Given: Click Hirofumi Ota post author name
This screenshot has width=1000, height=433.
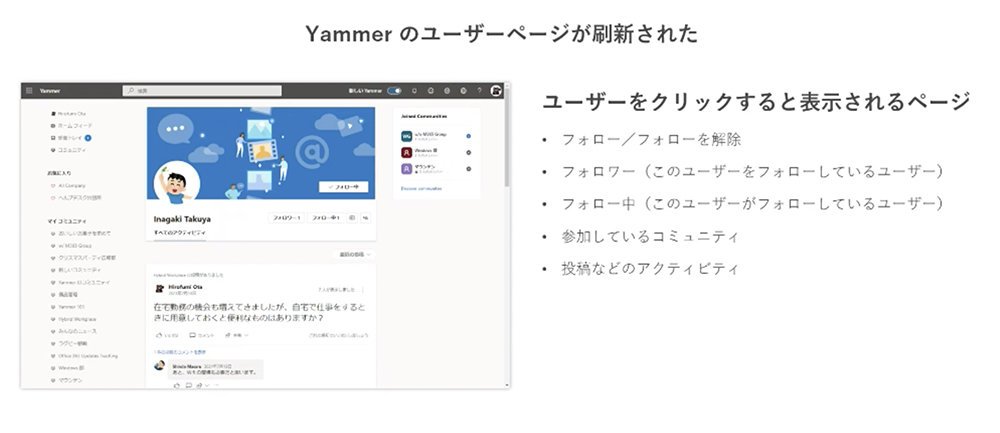Looking at the screenshot, I should point(186,287).
